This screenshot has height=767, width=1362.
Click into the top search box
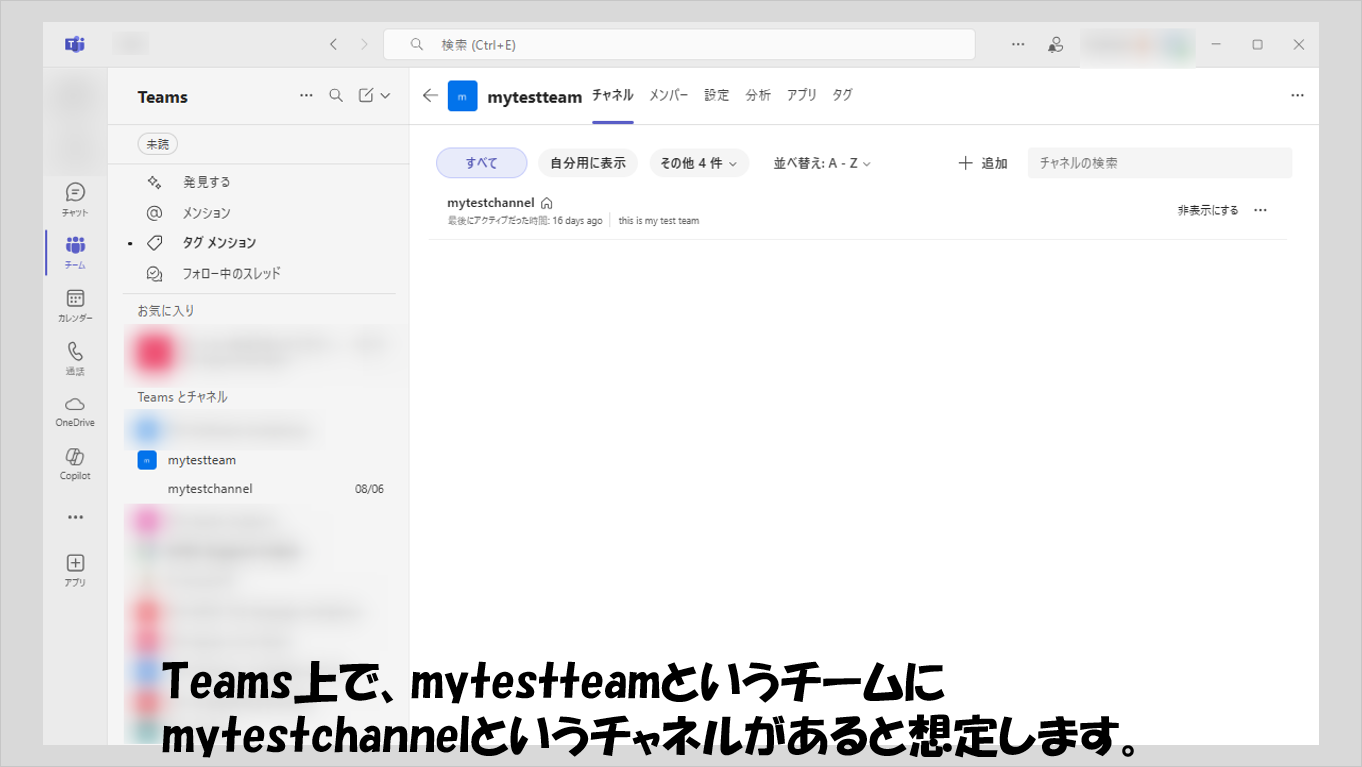point(679,44)
